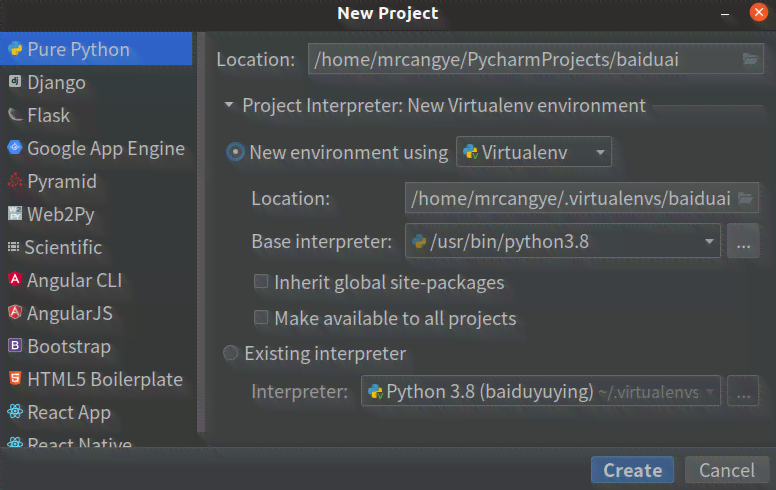Select Pure Python project type
The width and height of the screenshot is (776, 490).
[x=96, y=49]
